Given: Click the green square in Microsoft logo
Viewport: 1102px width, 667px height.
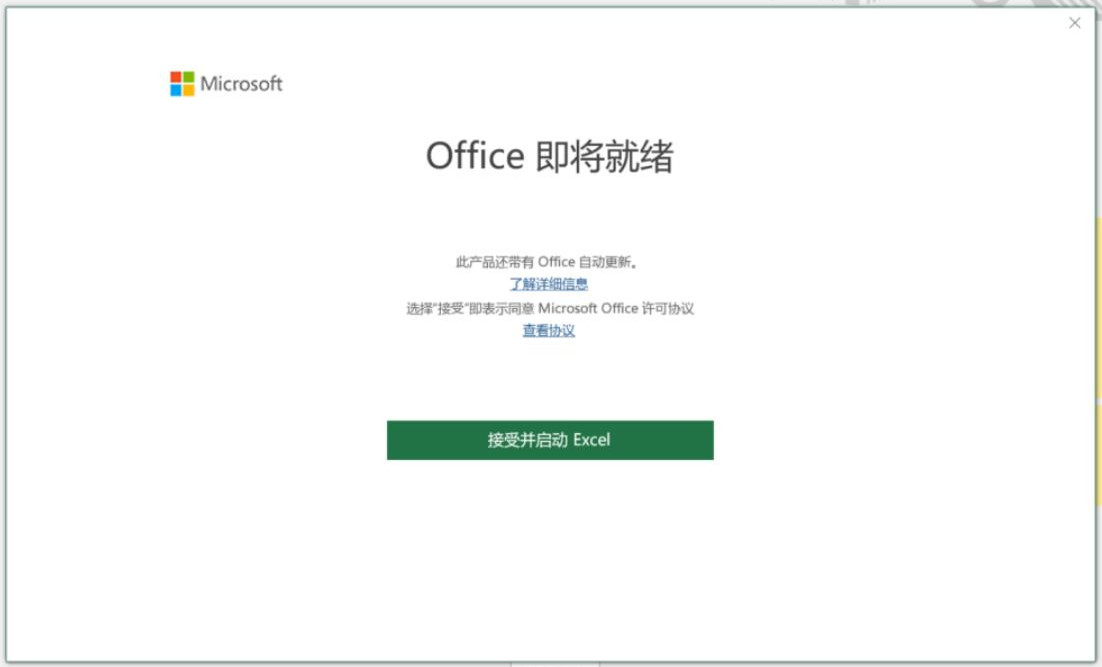Looking at the screenshot, I should (189, 78).
